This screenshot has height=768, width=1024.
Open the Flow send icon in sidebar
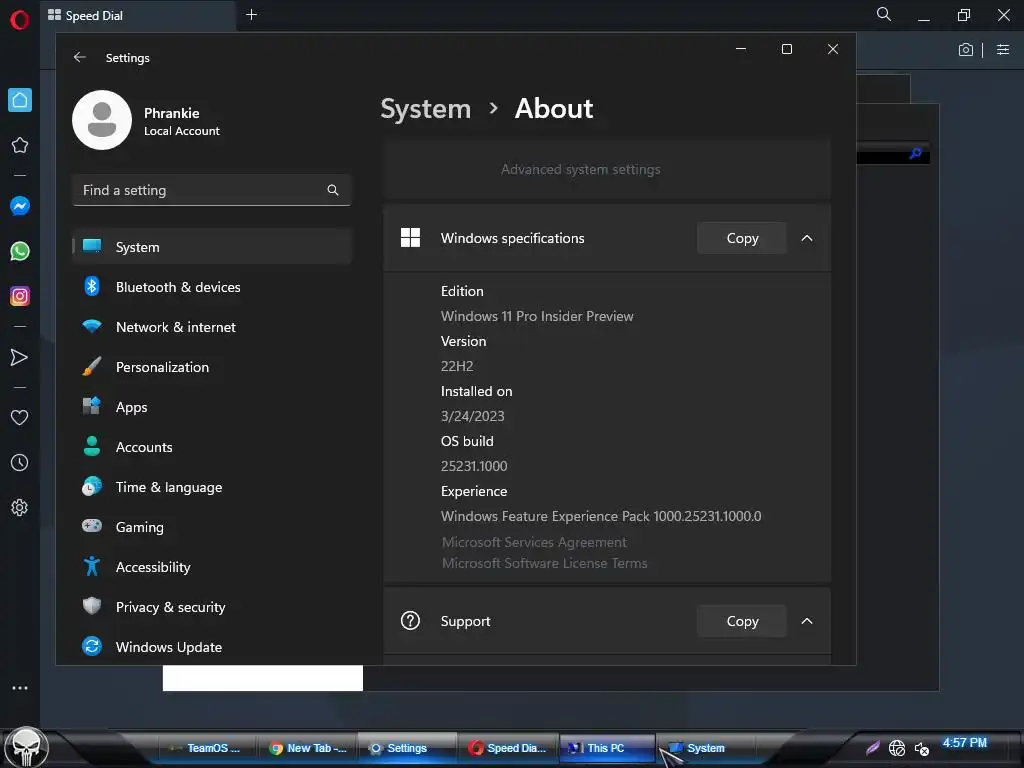pyautogui.click(x=20, y=357)
